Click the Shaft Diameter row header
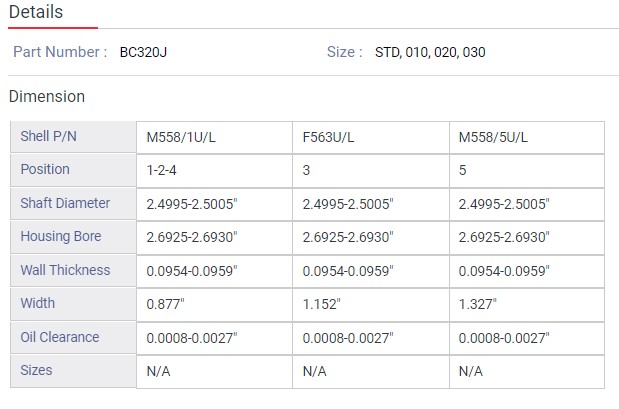This screenshot has height=409, width=619. (65, 204)
